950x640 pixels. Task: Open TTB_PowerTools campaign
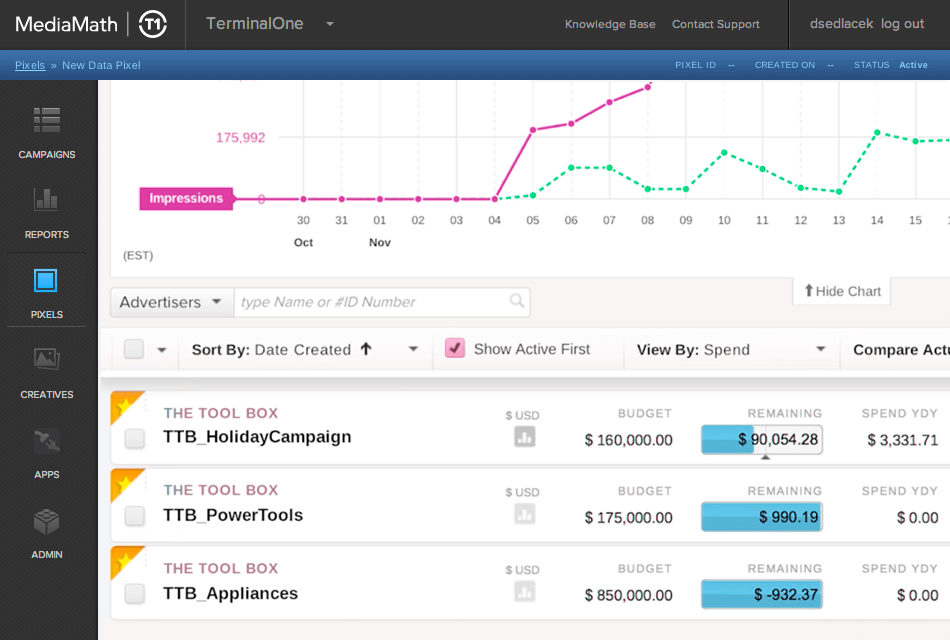(233, 515)
